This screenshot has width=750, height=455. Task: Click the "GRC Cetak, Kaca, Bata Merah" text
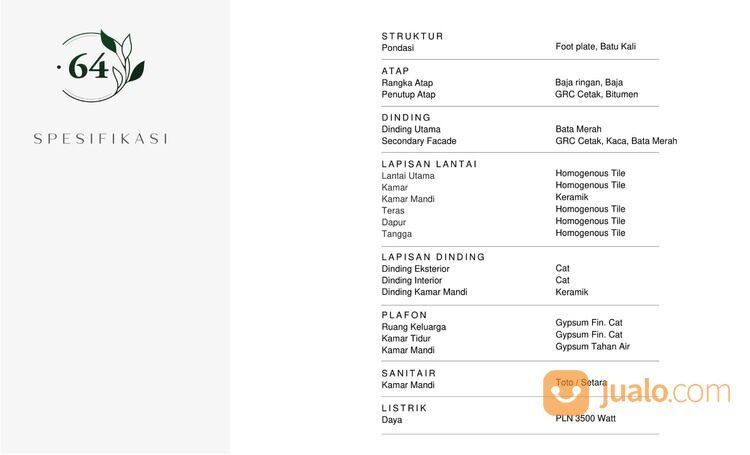click(616, 141)
